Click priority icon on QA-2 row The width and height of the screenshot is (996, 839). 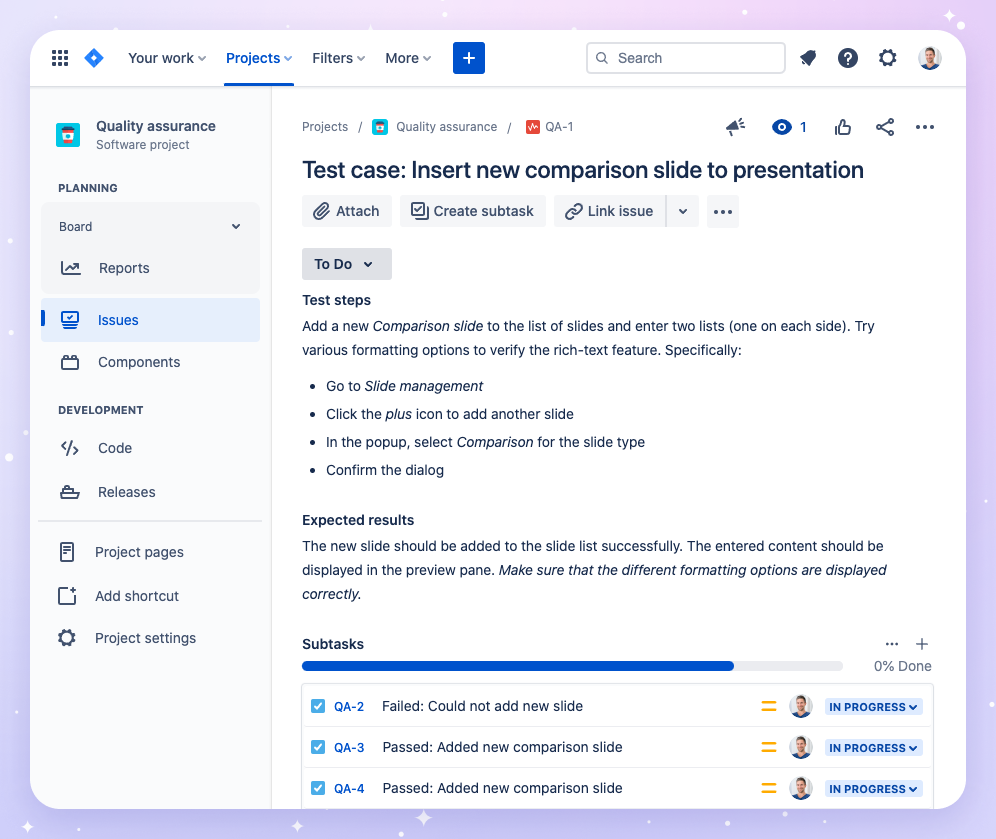tap(769, 706)
